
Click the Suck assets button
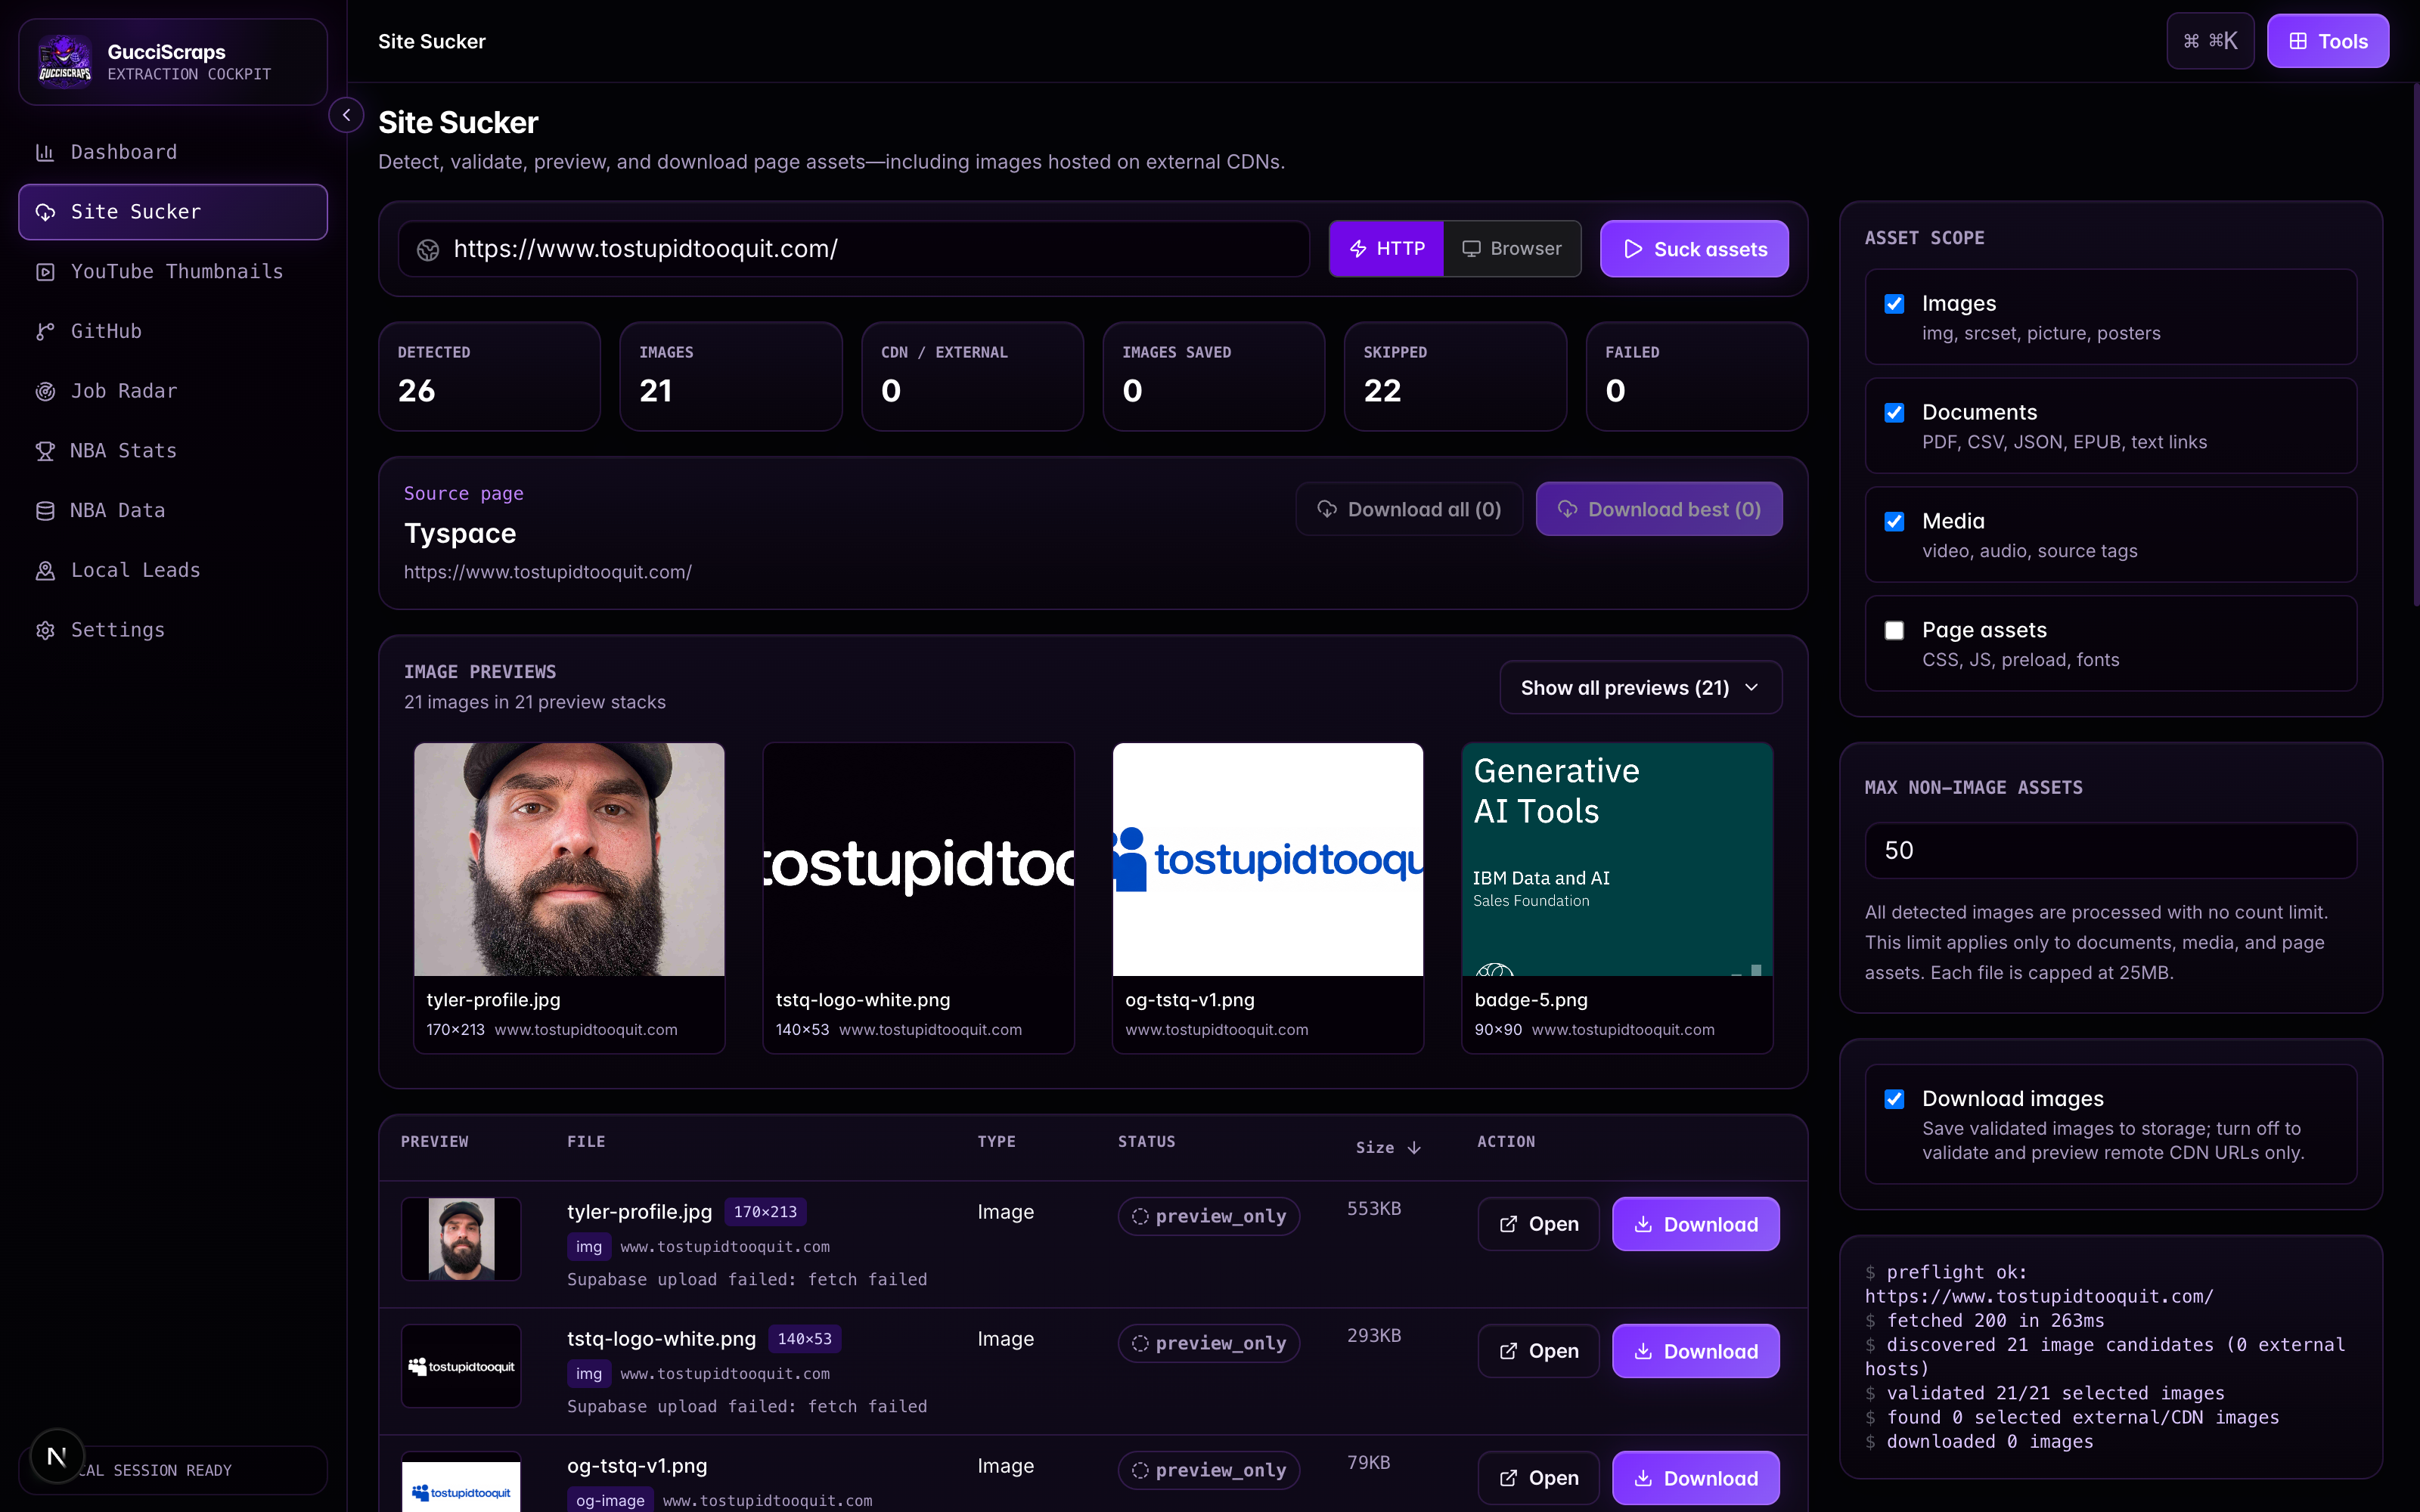click(1694, 249)
